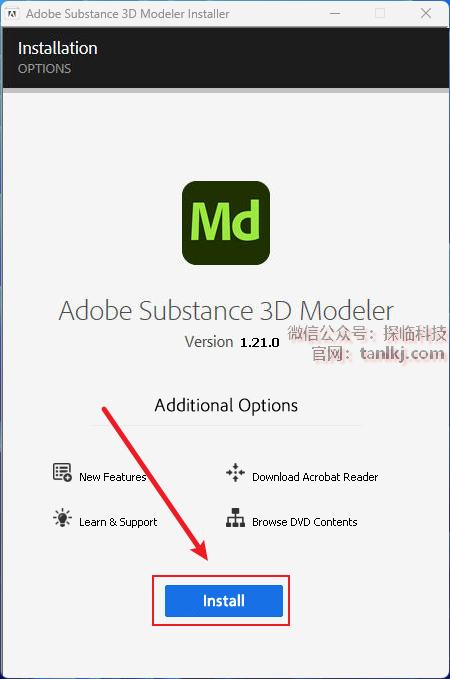
Task: Click the disabled maximize window button
Action: coord(380,13)
